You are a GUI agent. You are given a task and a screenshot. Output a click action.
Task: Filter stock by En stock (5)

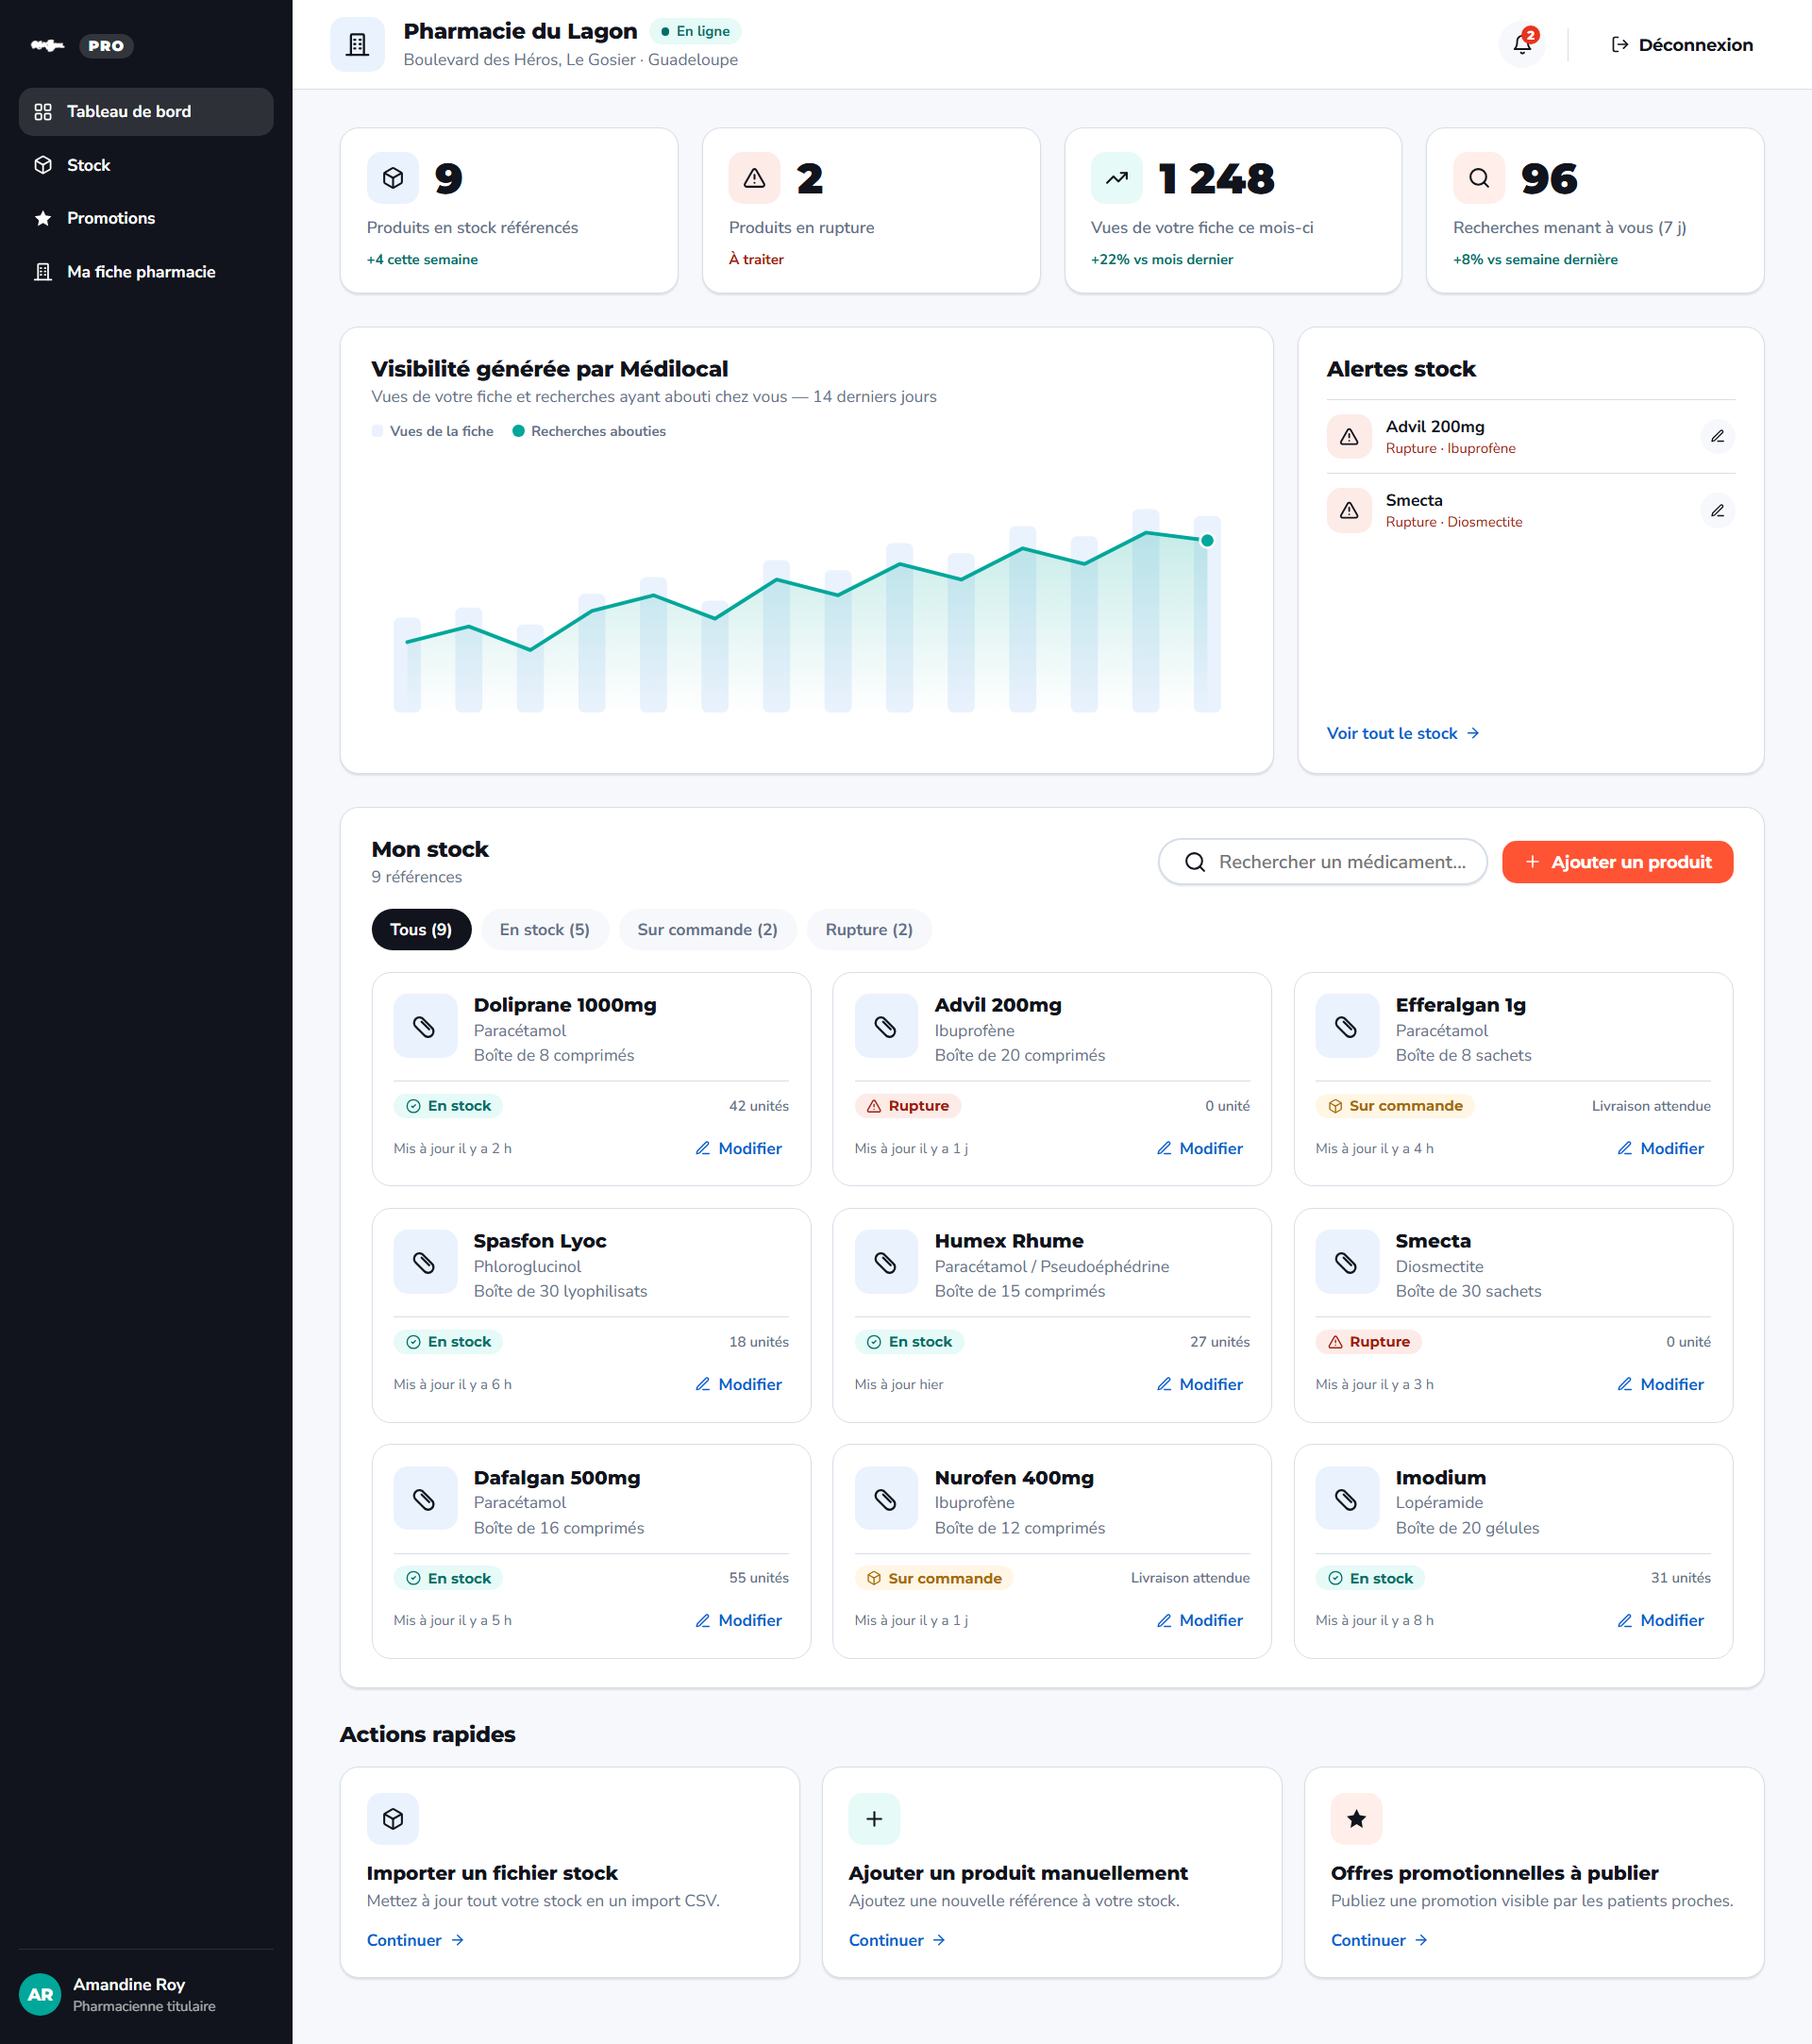tap(544, 929)
